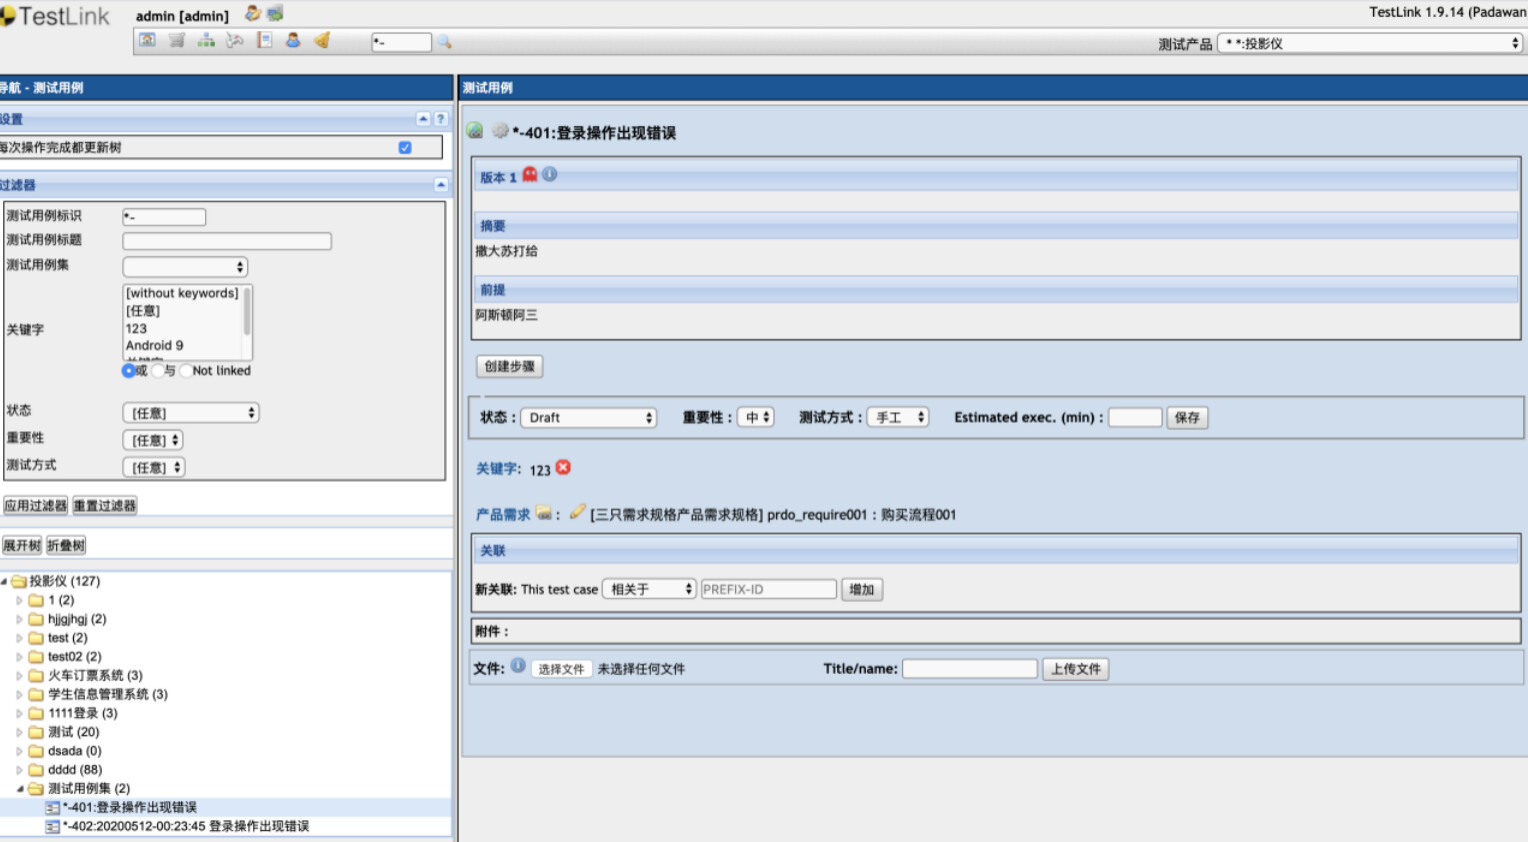The image size is (1528, 842).
Task: Collapse the 测试用例集 (2) tree folder
Action: 19,789
